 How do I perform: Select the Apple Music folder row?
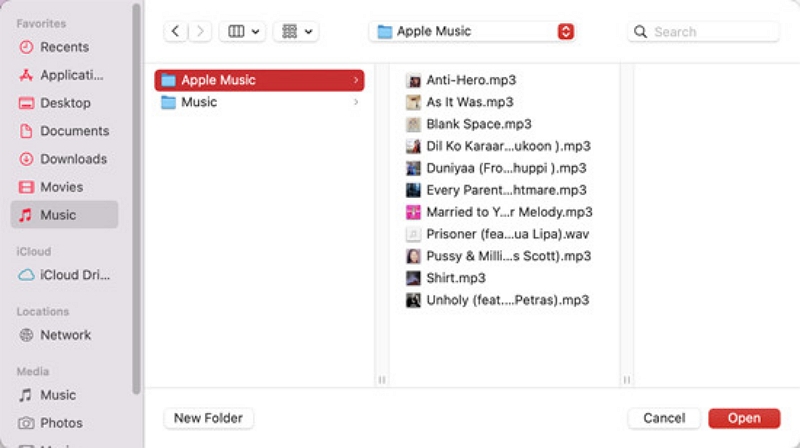[x=259, y=80]
